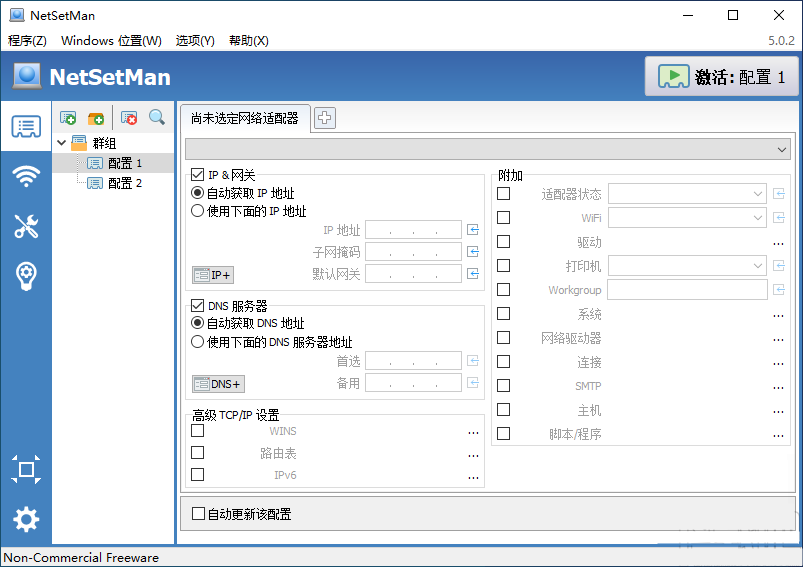
Task: Open 脚本/程序 settings ellipsis
Action: 778,435
